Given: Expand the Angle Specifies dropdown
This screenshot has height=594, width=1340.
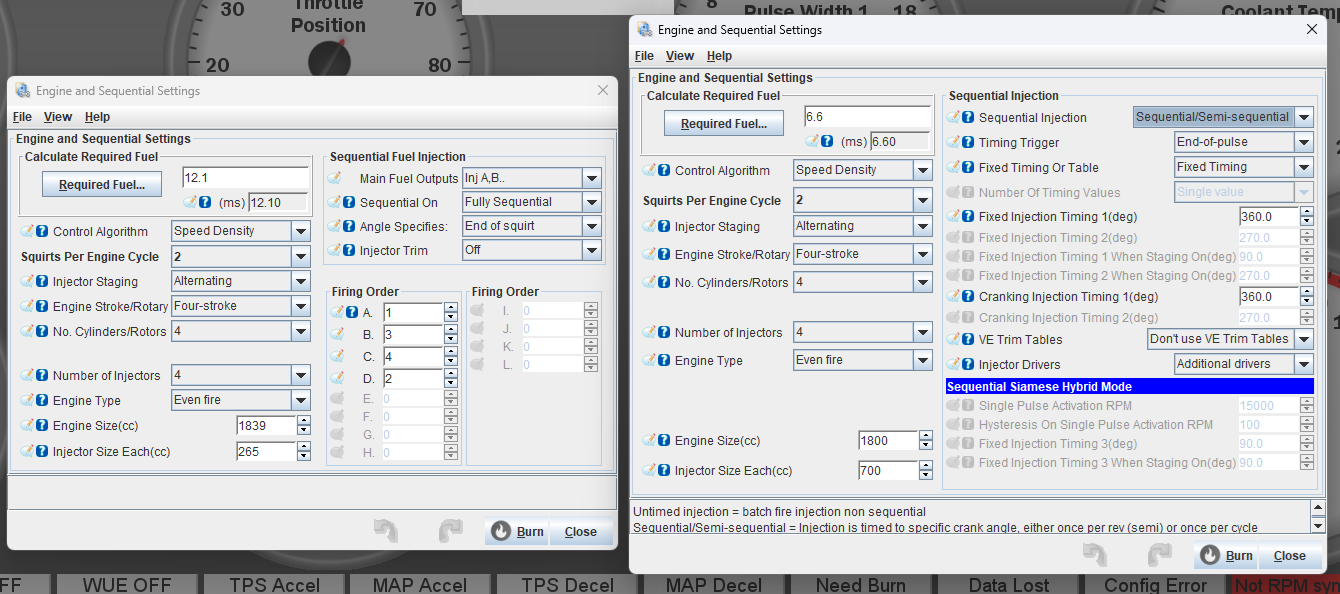Looking at the screenshot, I should pyautogui.click(x=592, y=226).
